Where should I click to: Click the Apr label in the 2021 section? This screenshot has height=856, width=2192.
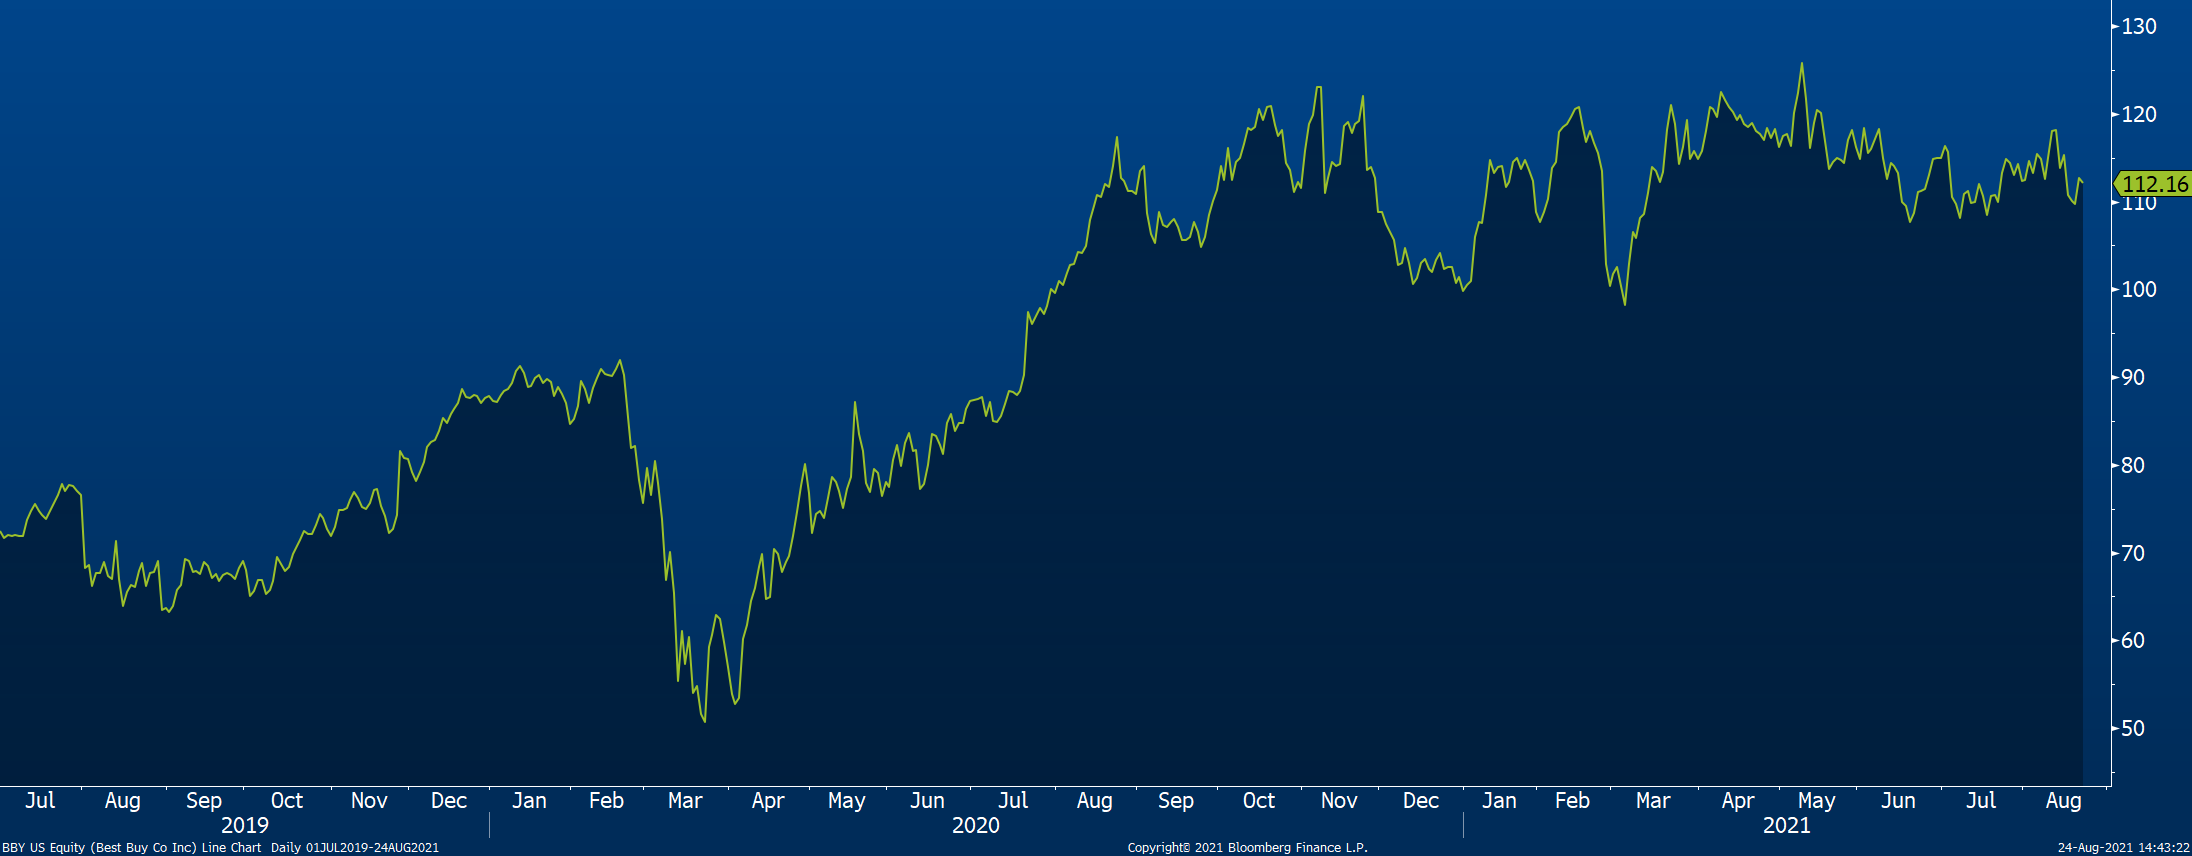pyautogui.click(x=1738, y=801)
